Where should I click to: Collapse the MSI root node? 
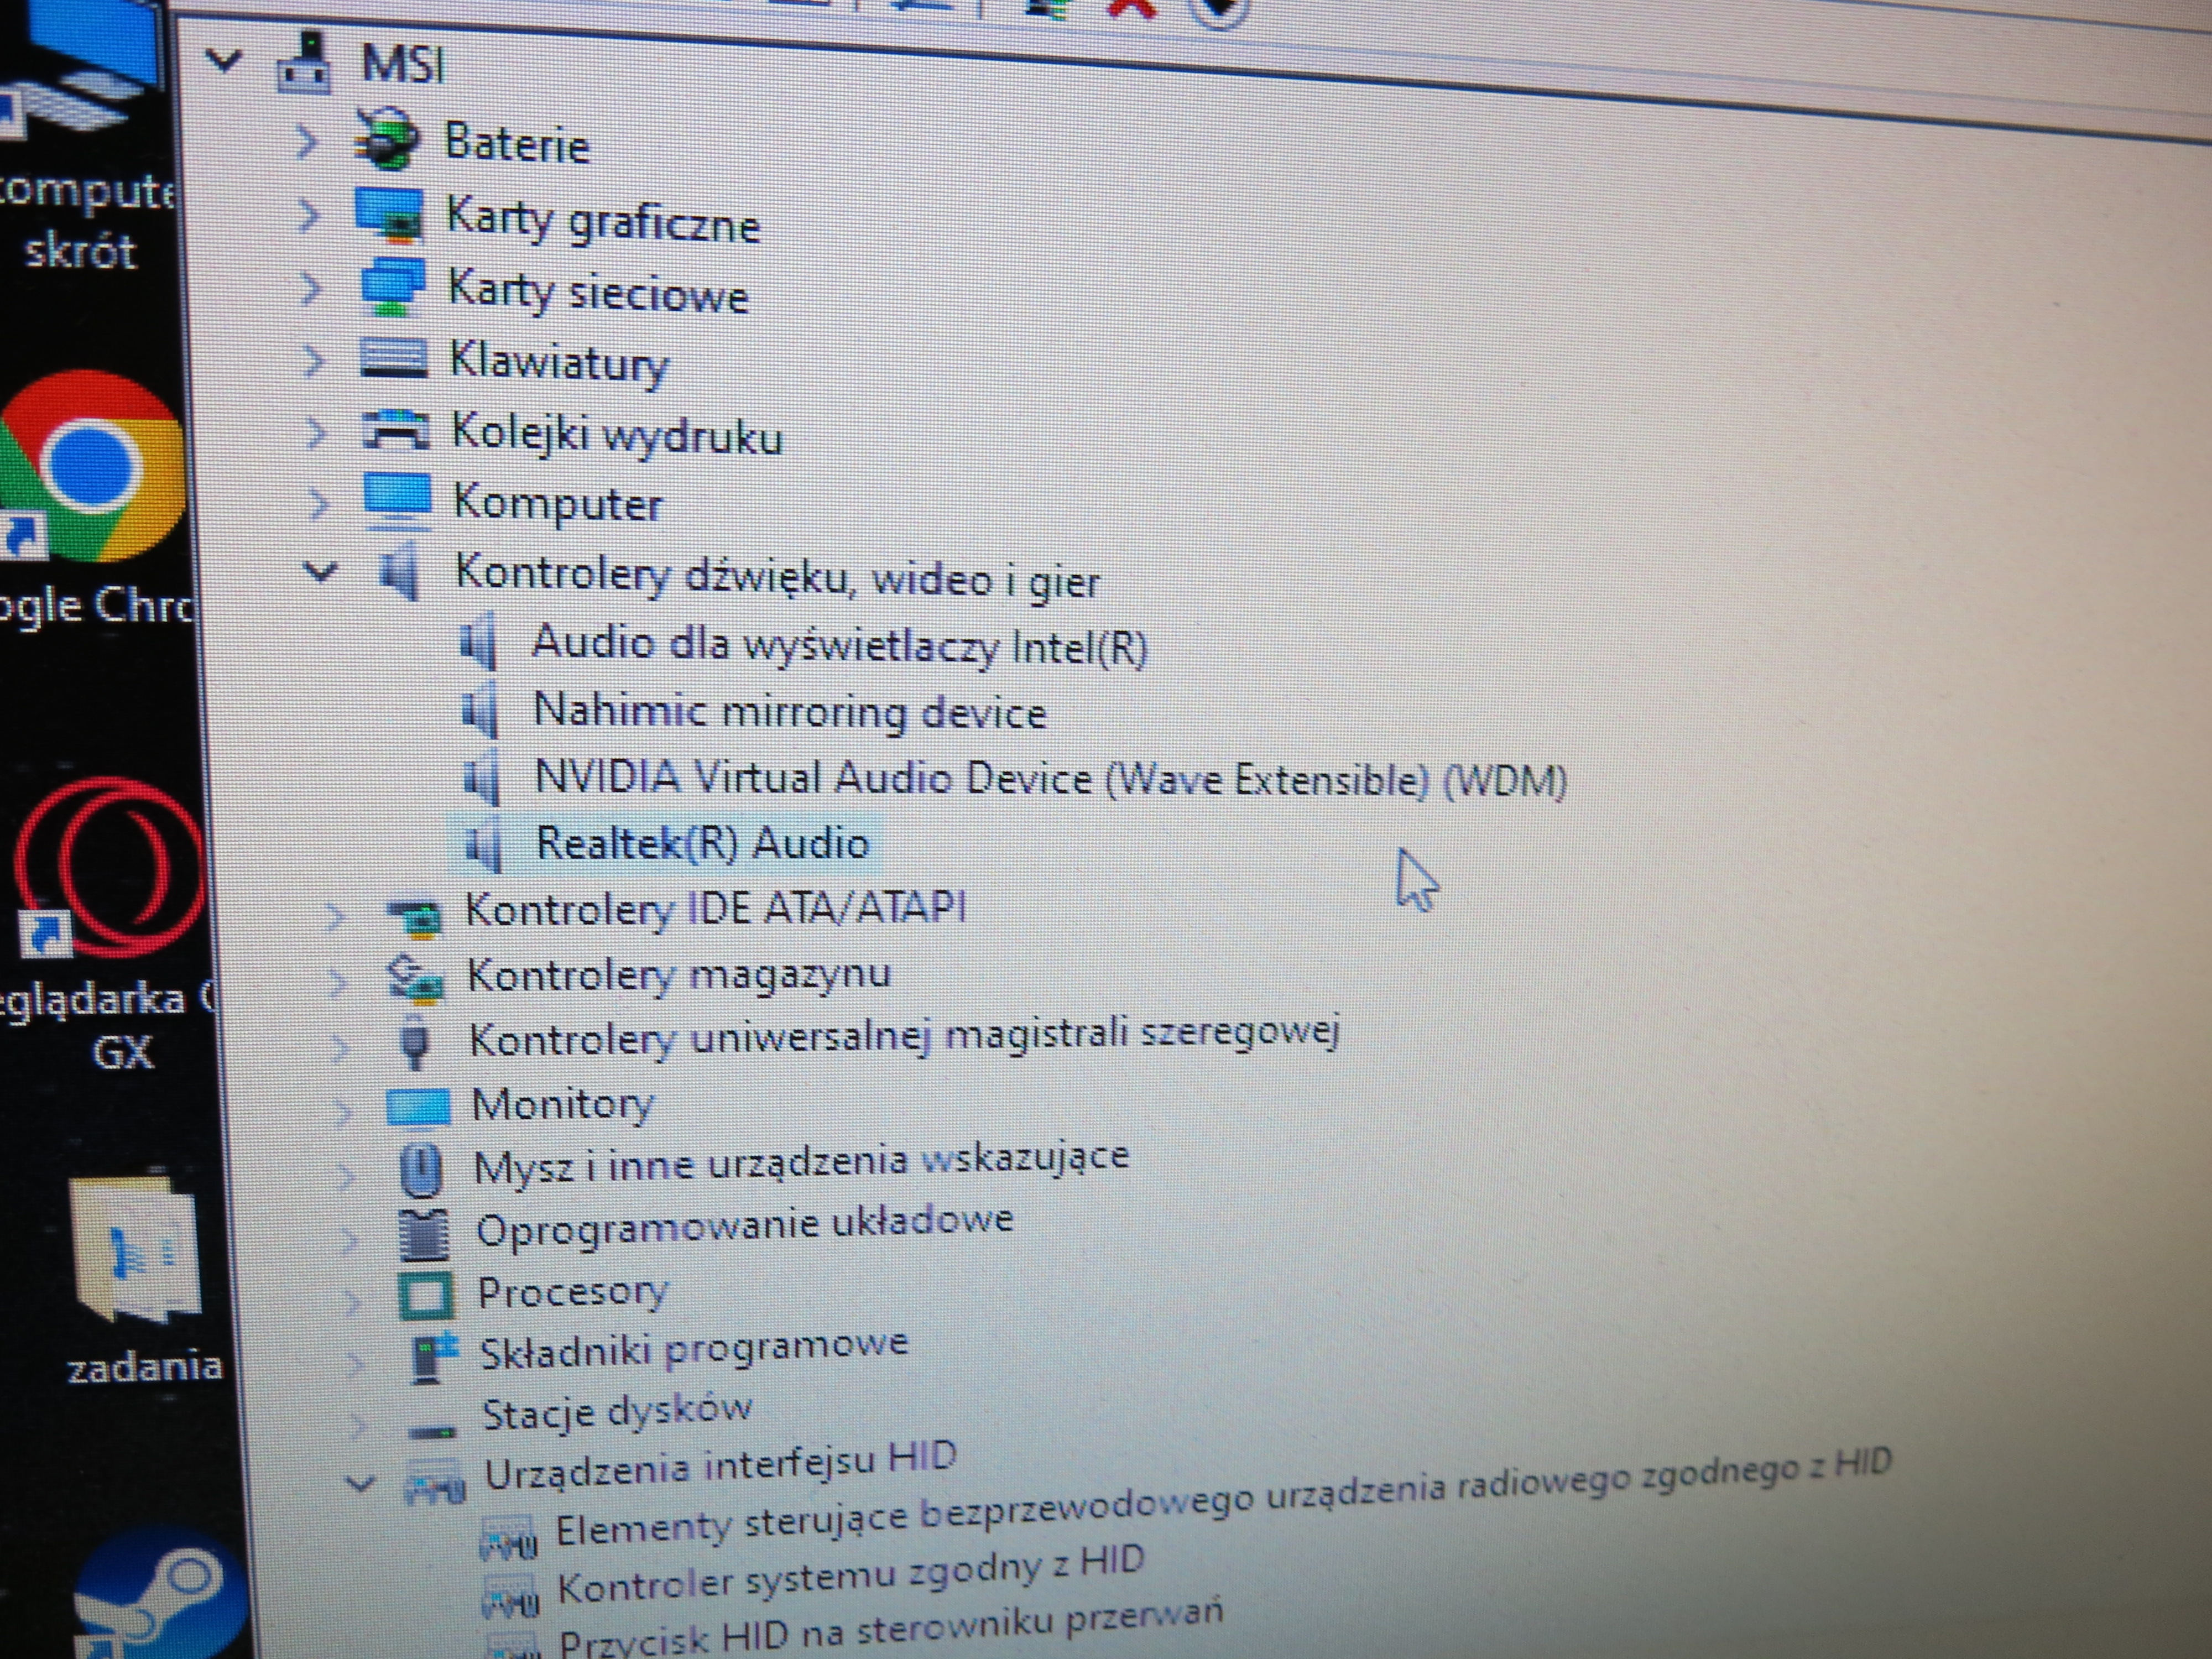coord(224,61)
